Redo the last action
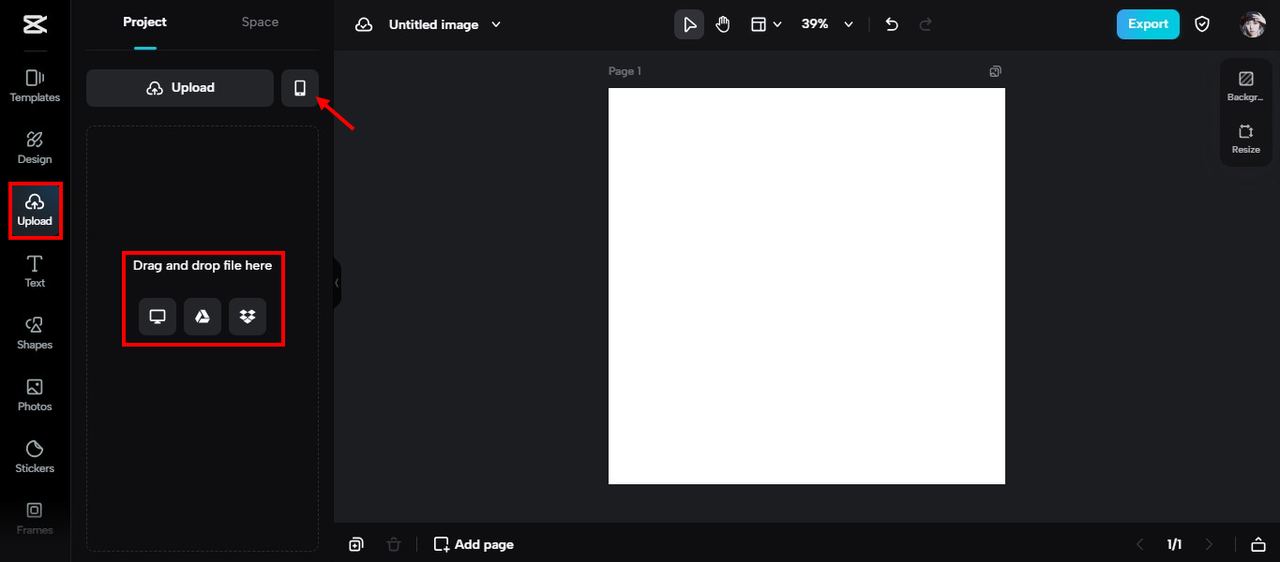 click(x=925, y=24)
